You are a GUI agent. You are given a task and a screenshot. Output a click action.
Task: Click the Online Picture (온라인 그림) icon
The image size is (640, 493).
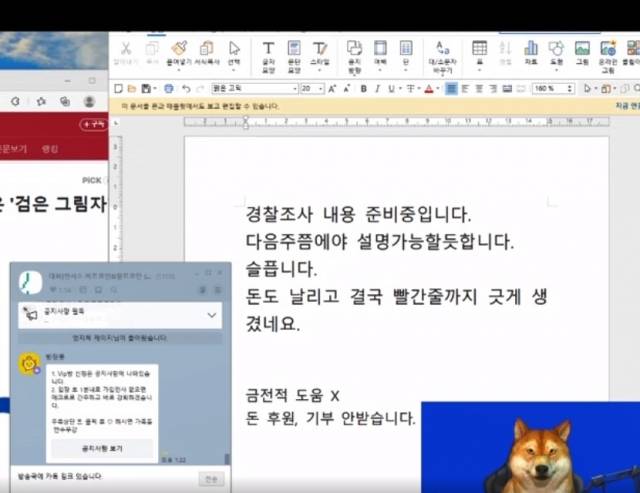(x=608, y=48)
